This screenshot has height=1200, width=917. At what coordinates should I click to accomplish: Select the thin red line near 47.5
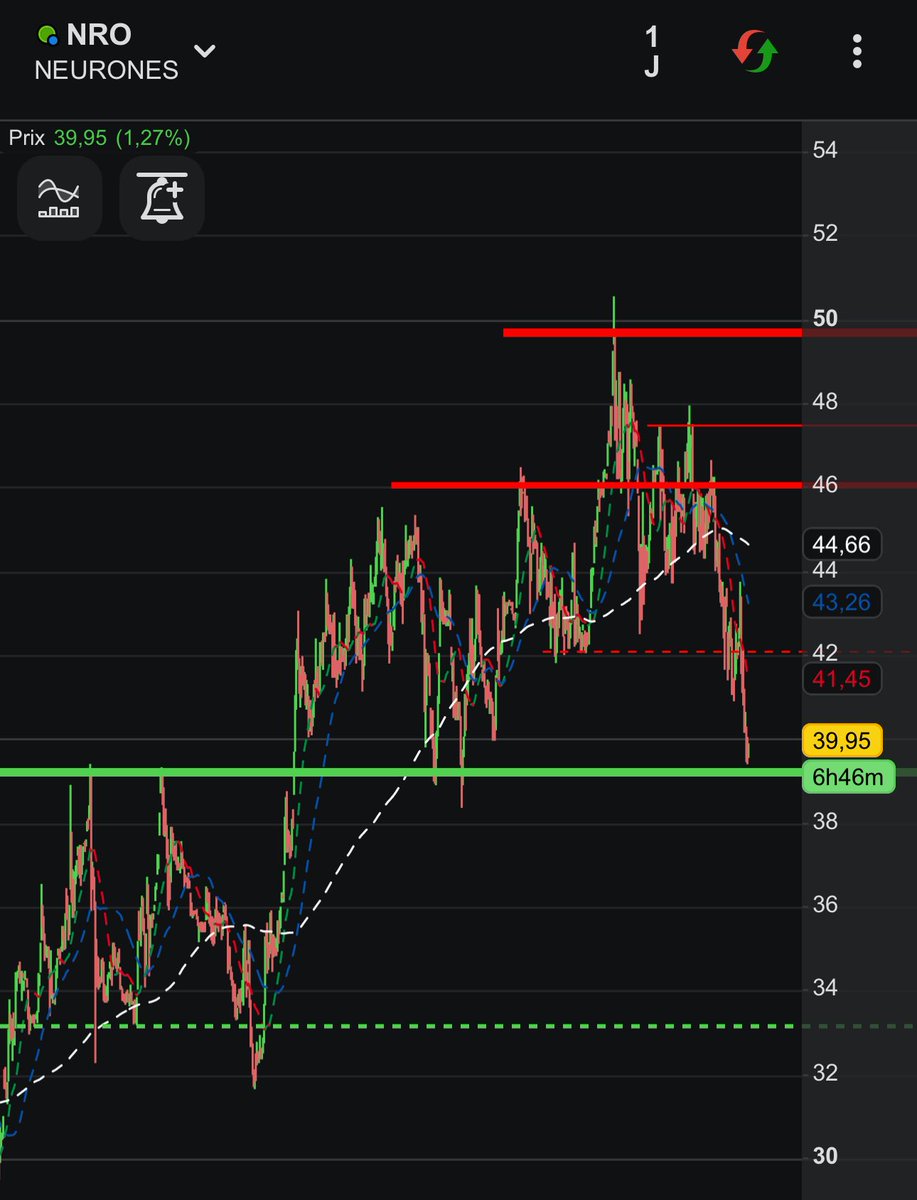click(x=724, y=425)
